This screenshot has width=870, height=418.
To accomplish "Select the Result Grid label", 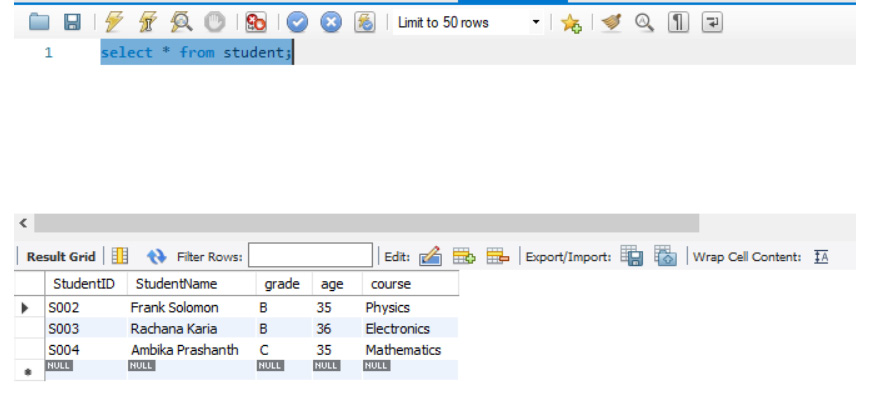I will [61, 257].
